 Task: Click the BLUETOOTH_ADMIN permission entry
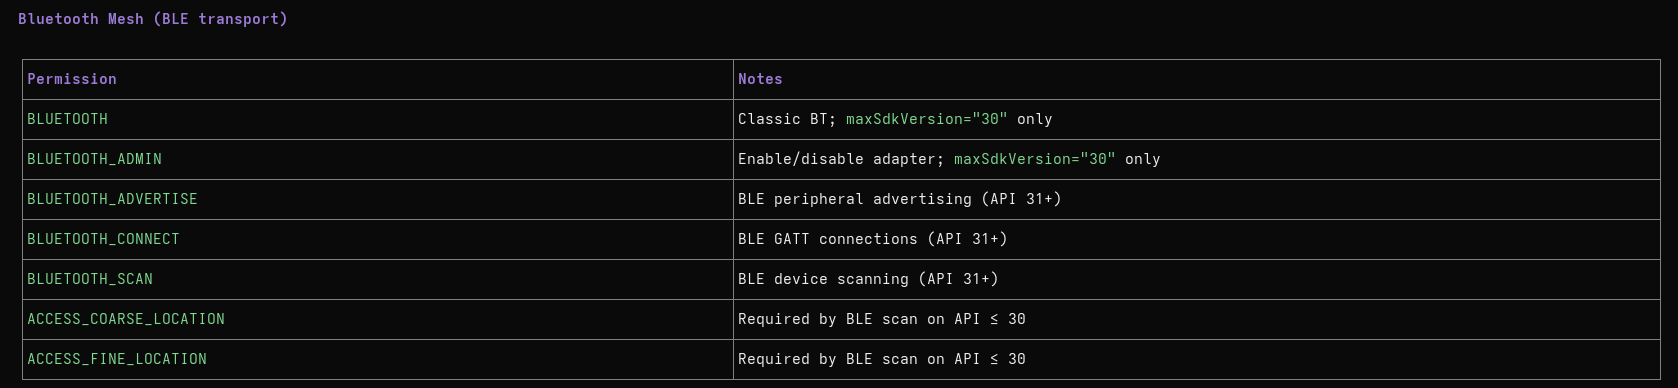pyautogui.click(x=94, y=159)
